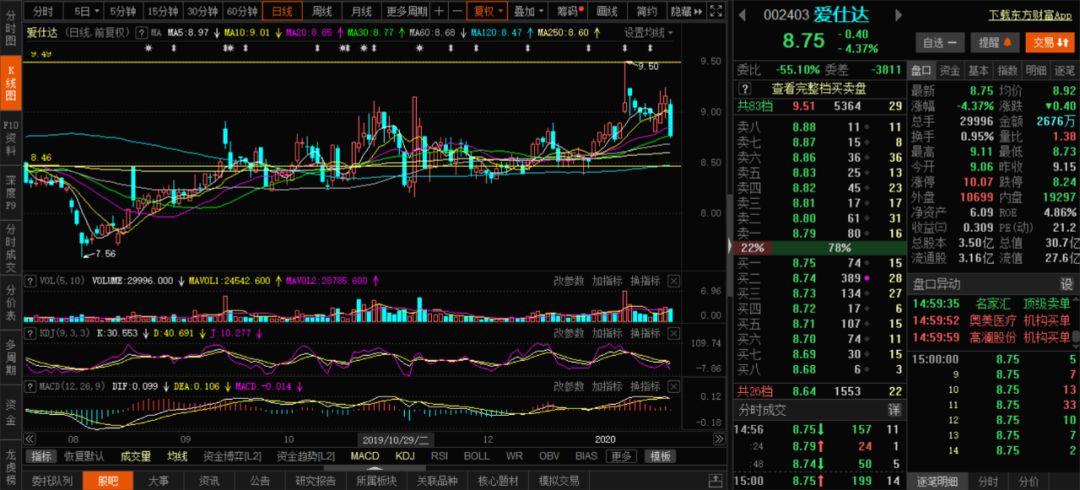Open the 叠加 overlay dropdown

tap(529, 11)
